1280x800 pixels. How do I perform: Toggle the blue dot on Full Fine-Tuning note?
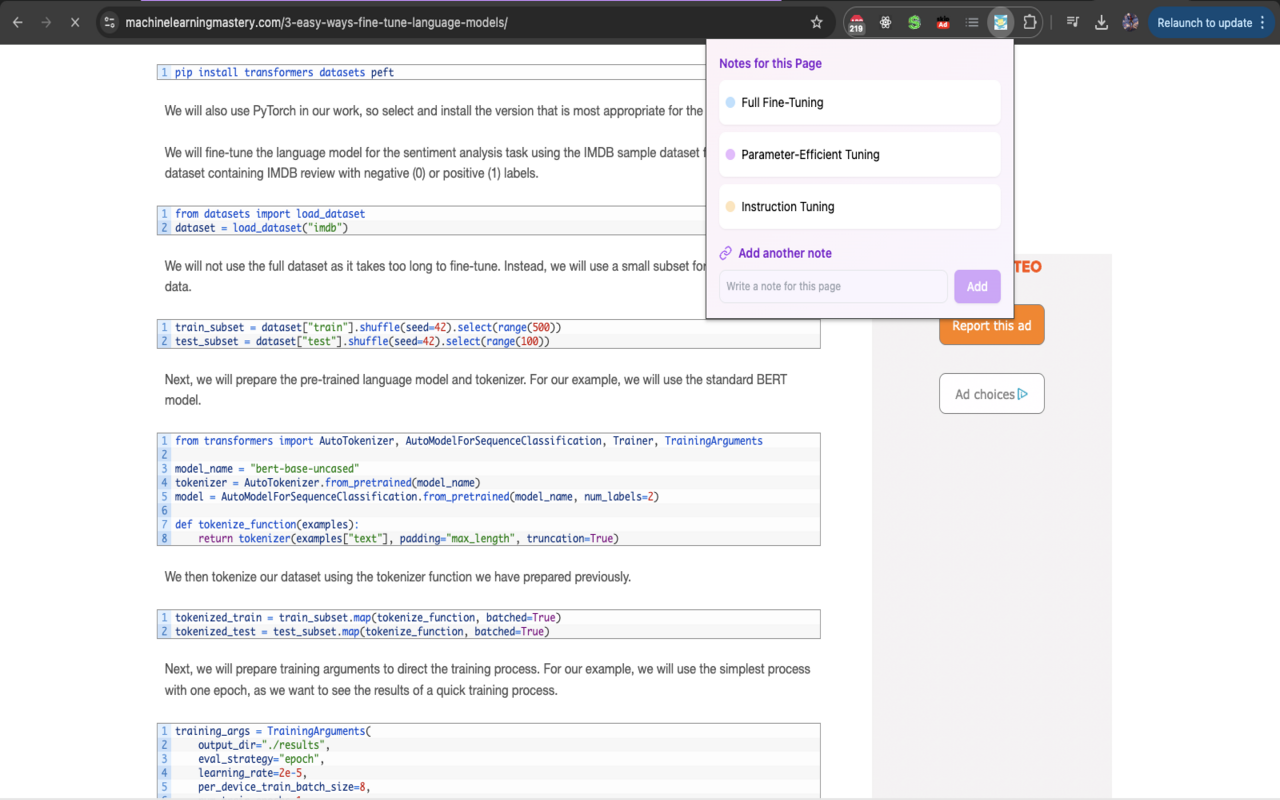tap(731, 102)
